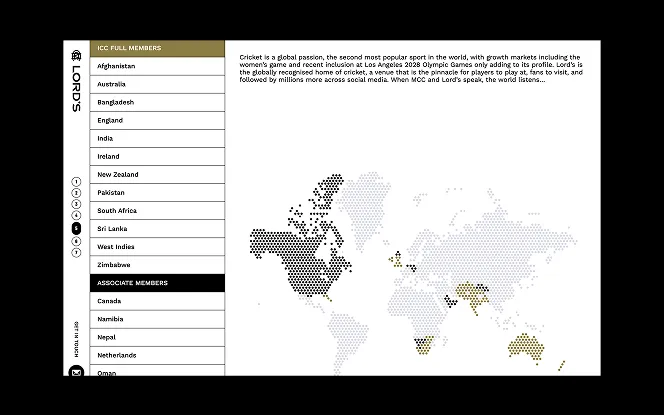Click the gold Australia region on map
The image size is (664, 415).
pos(526,346)
